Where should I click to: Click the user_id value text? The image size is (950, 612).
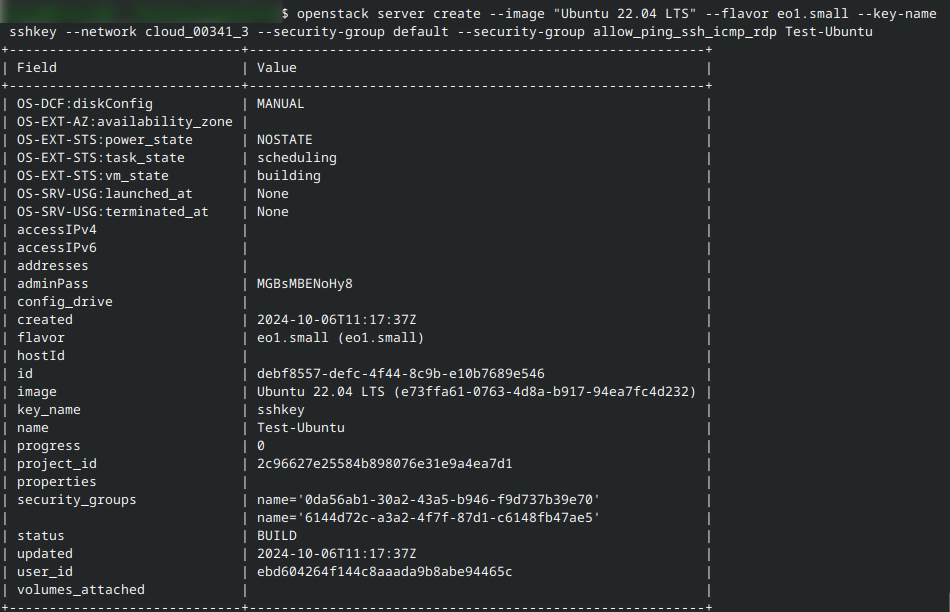[x=384, y=572]
